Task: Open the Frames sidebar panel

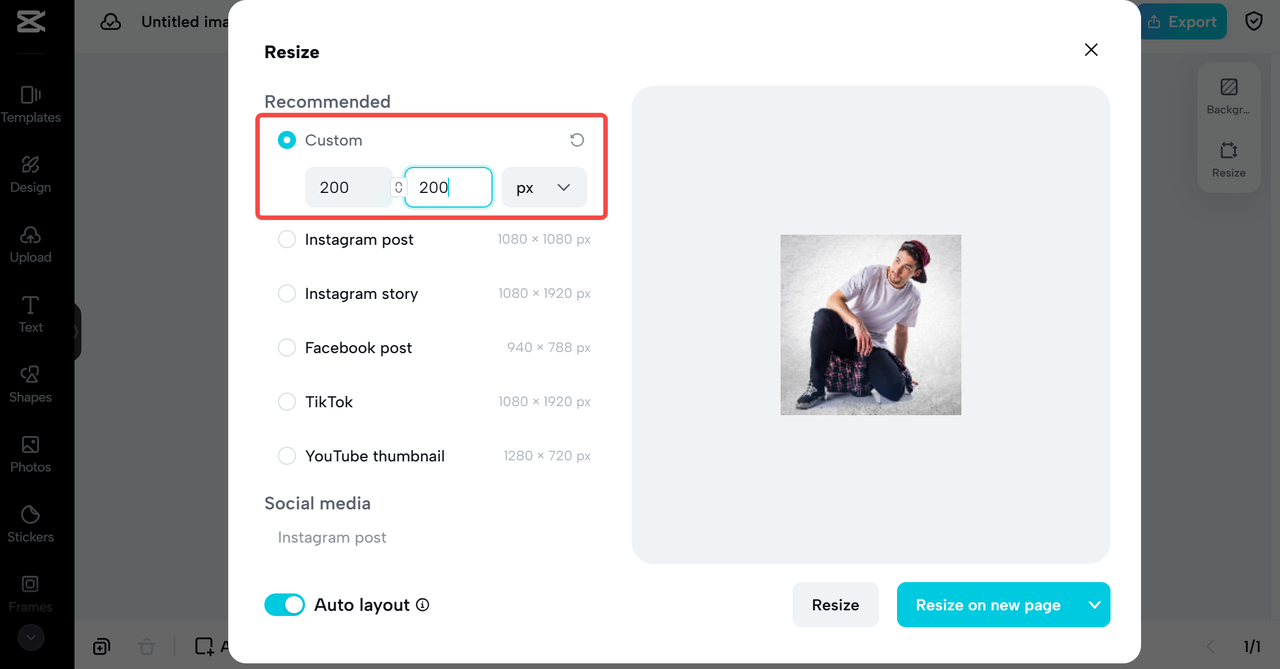Action: pos(31,594)
